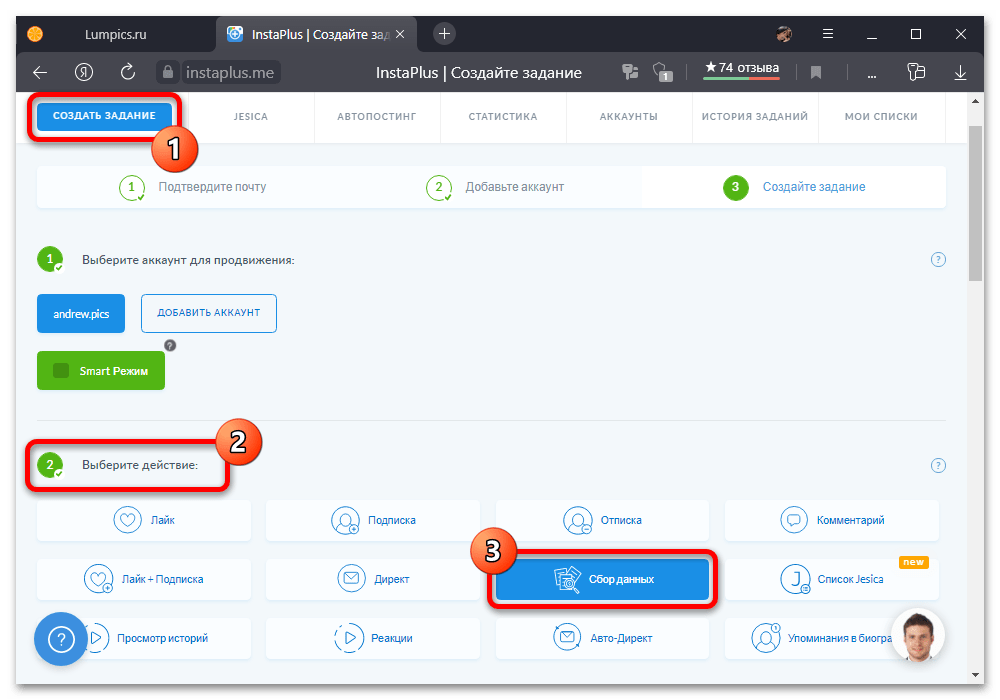The width and height of the screenshot is (1000, 700).
Task: Open the Yandex home button
Action: (84, 72)
